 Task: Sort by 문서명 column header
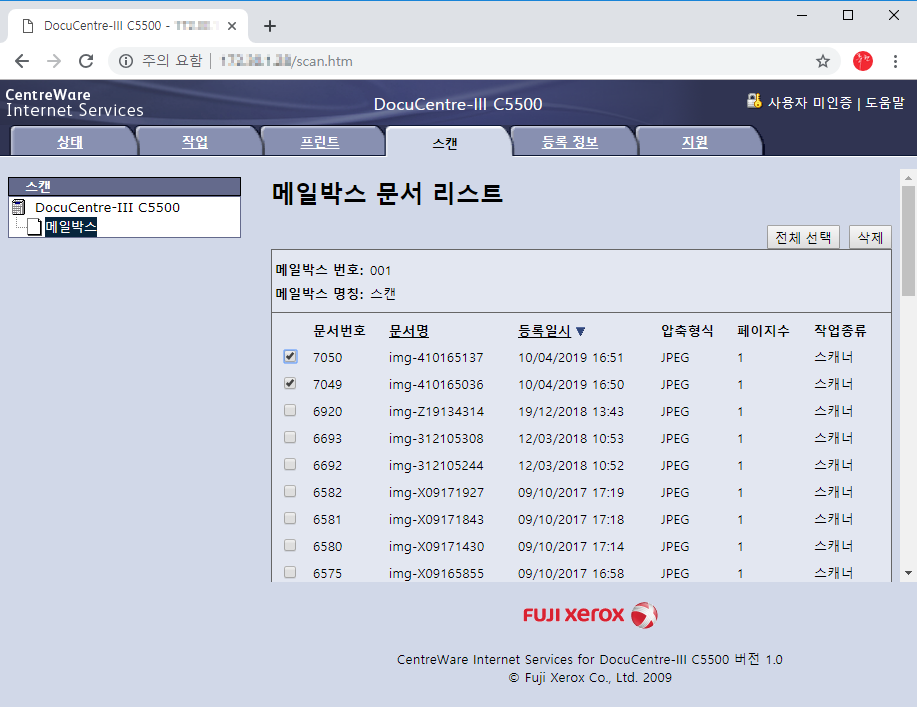tap(409, 331)
